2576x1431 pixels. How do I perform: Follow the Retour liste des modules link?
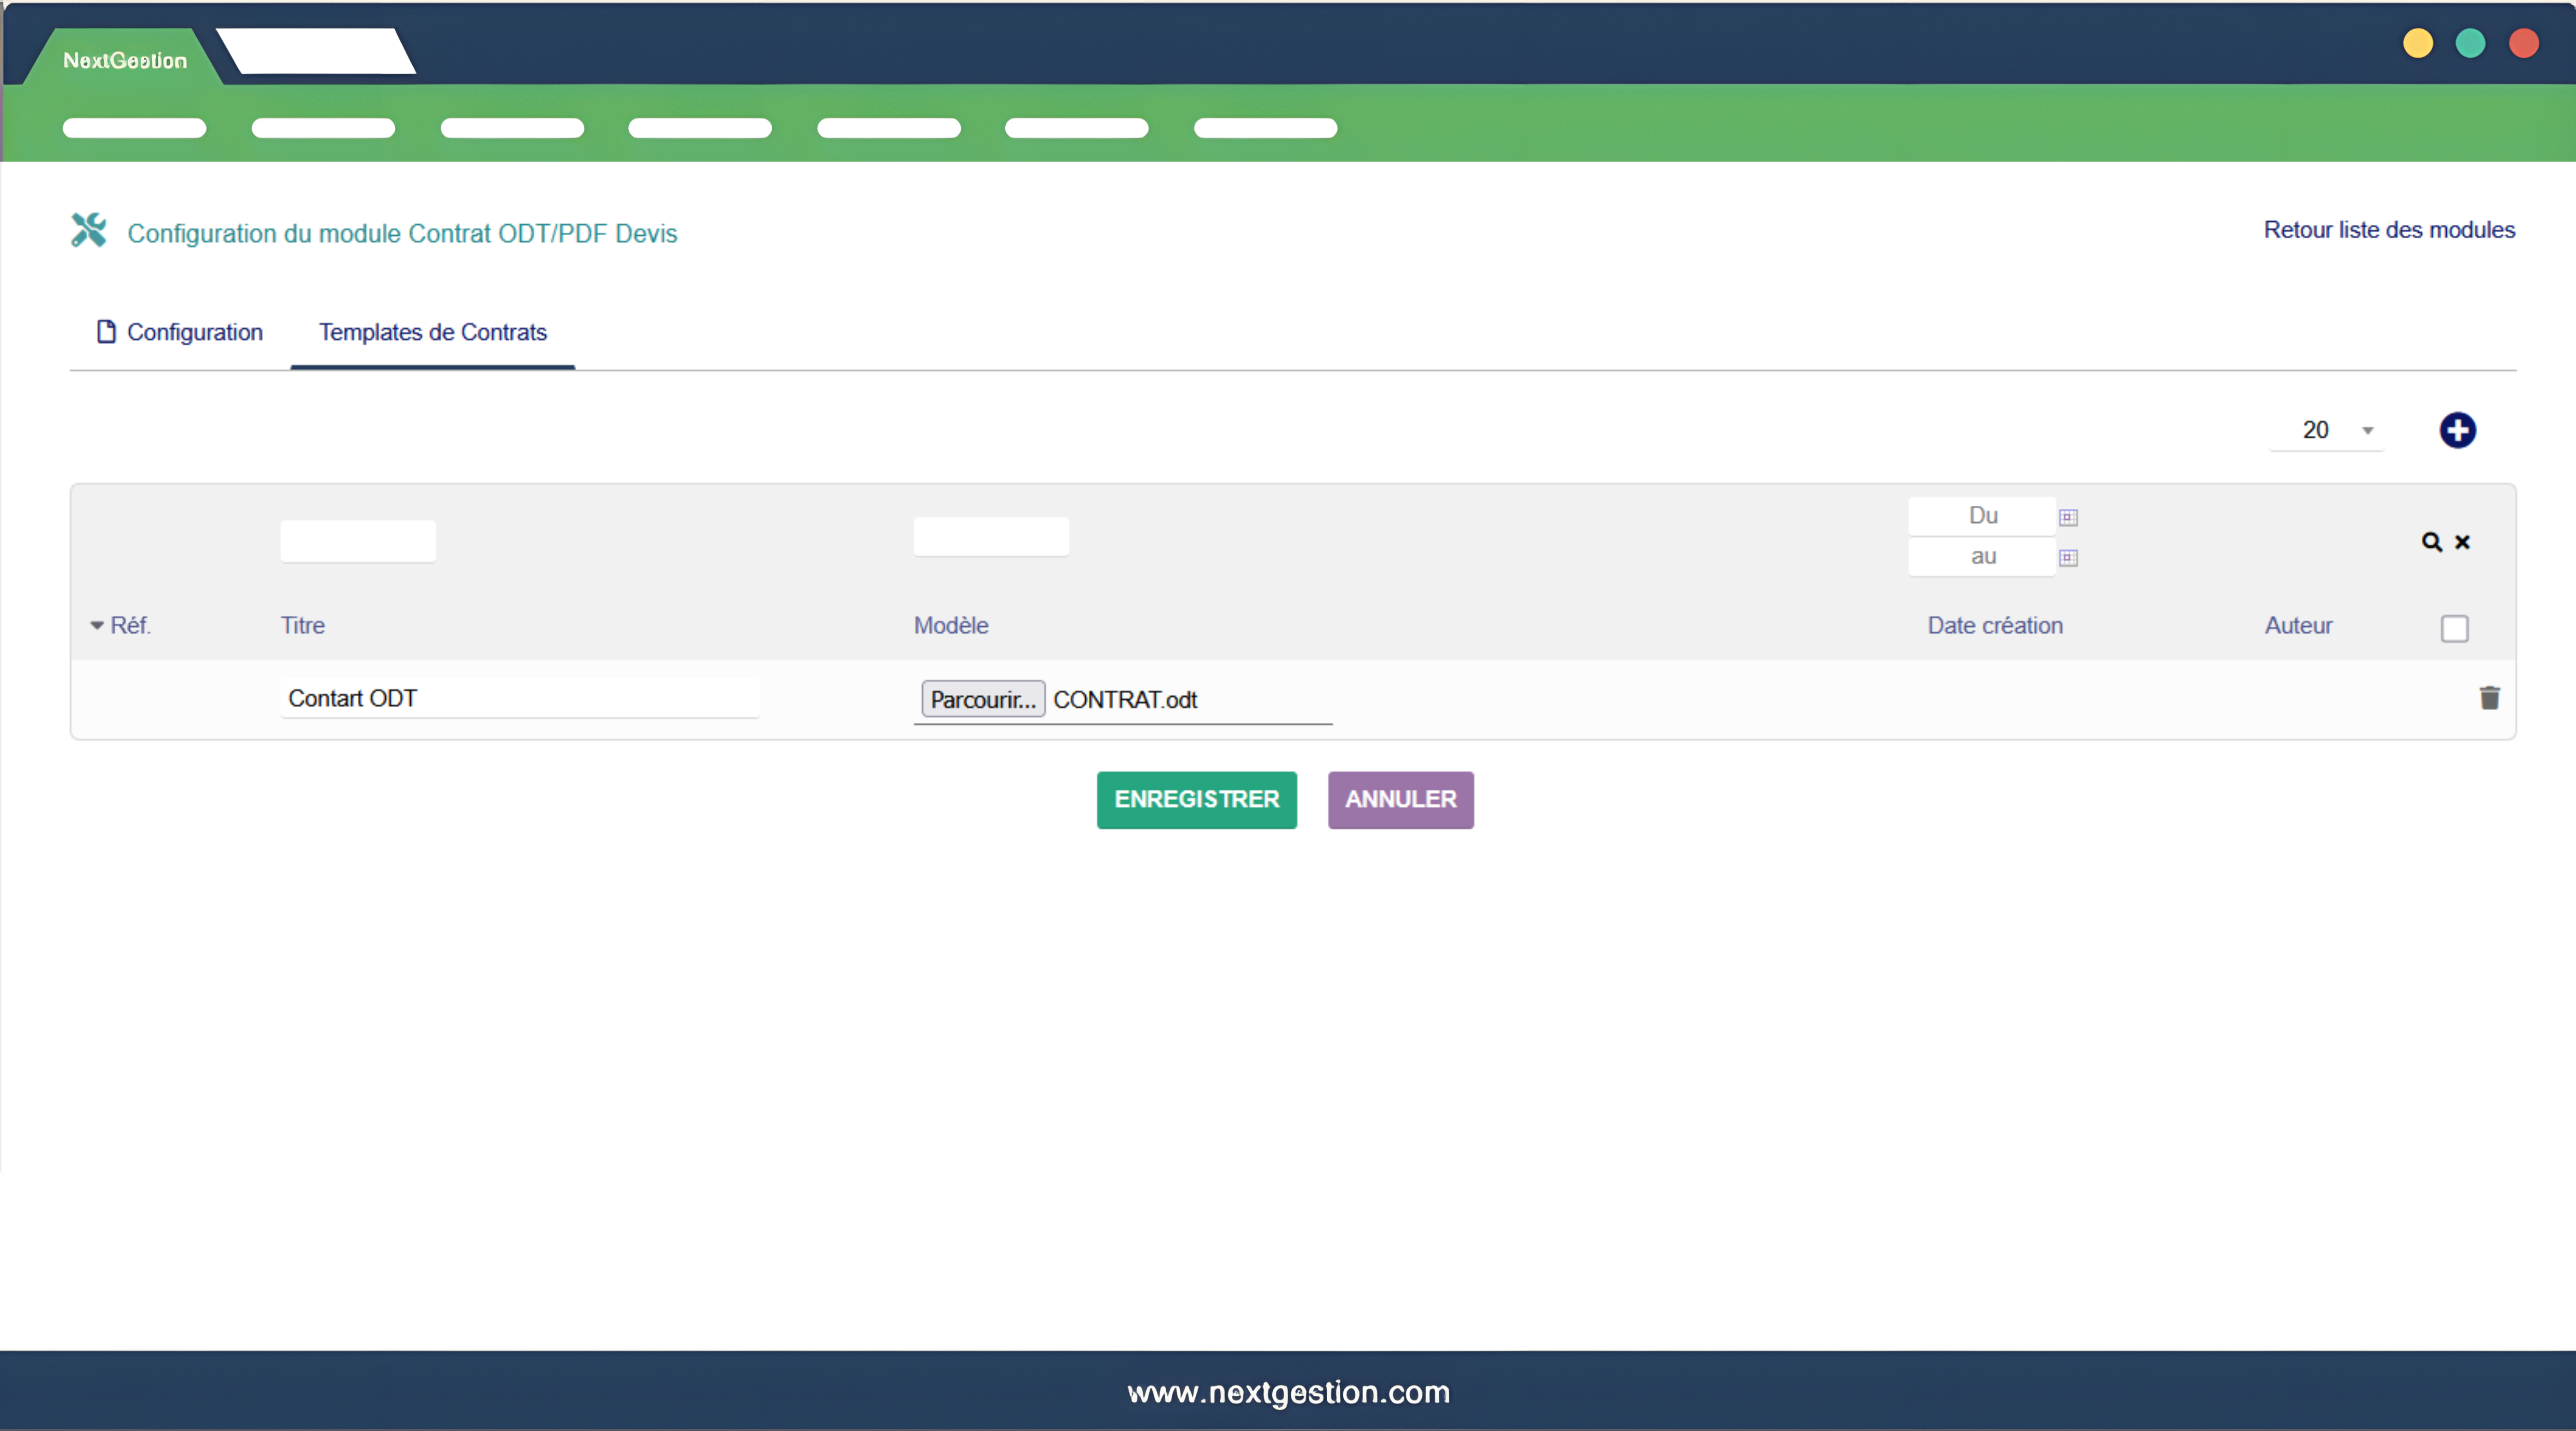2388,230
